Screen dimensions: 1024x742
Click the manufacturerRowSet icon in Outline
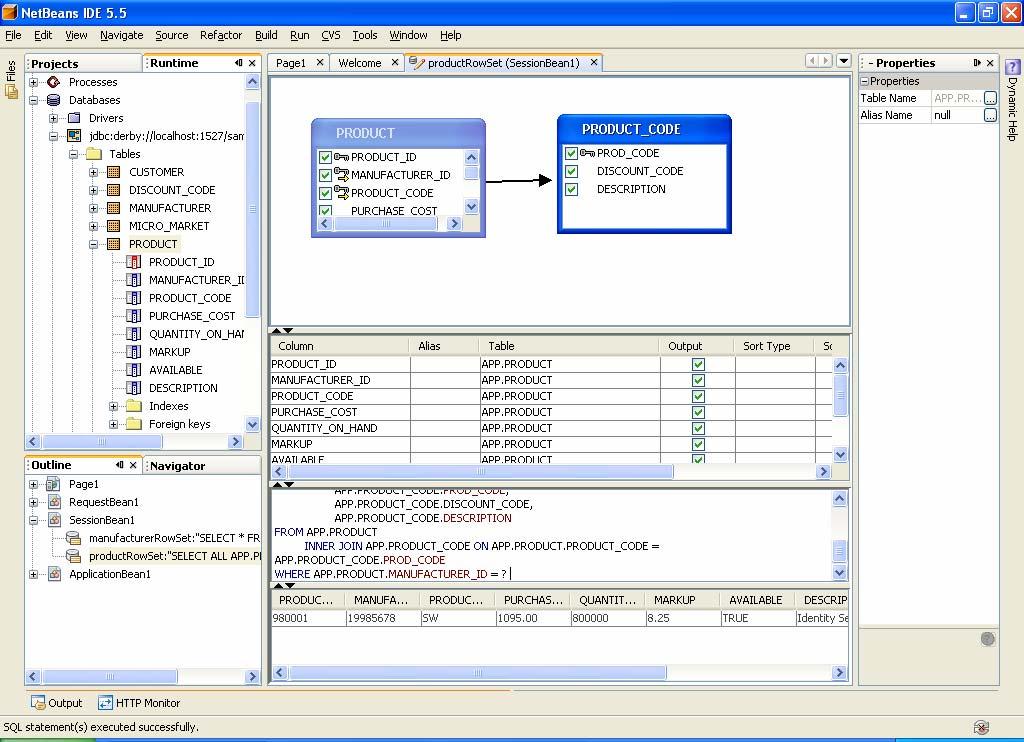(x=74, y=538)
